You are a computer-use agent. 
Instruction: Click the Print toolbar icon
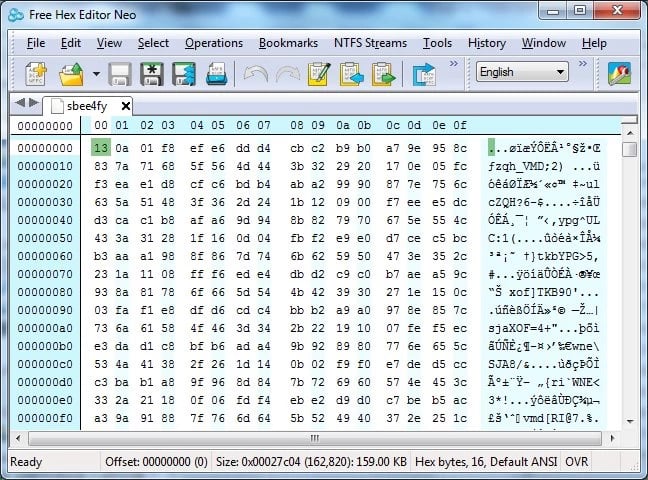pyautogui.click(x=216, y=73)
